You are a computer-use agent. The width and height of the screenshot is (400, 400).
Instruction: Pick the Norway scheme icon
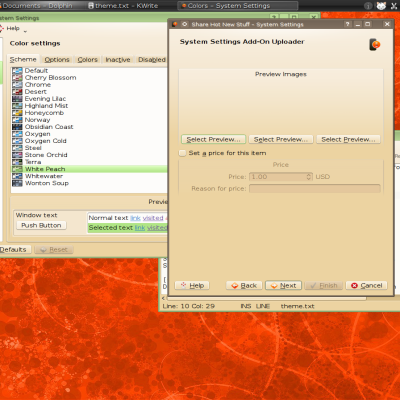click(17, 120)
